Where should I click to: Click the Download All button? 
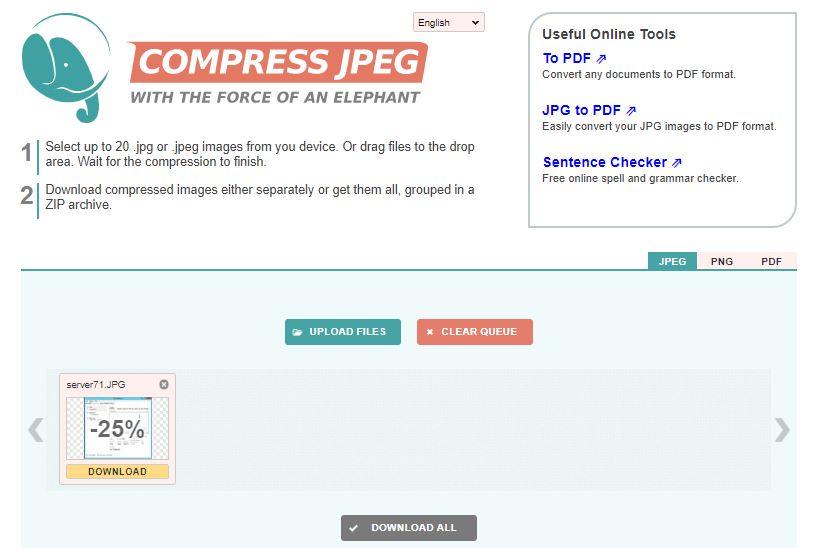[x=408, y=528]
